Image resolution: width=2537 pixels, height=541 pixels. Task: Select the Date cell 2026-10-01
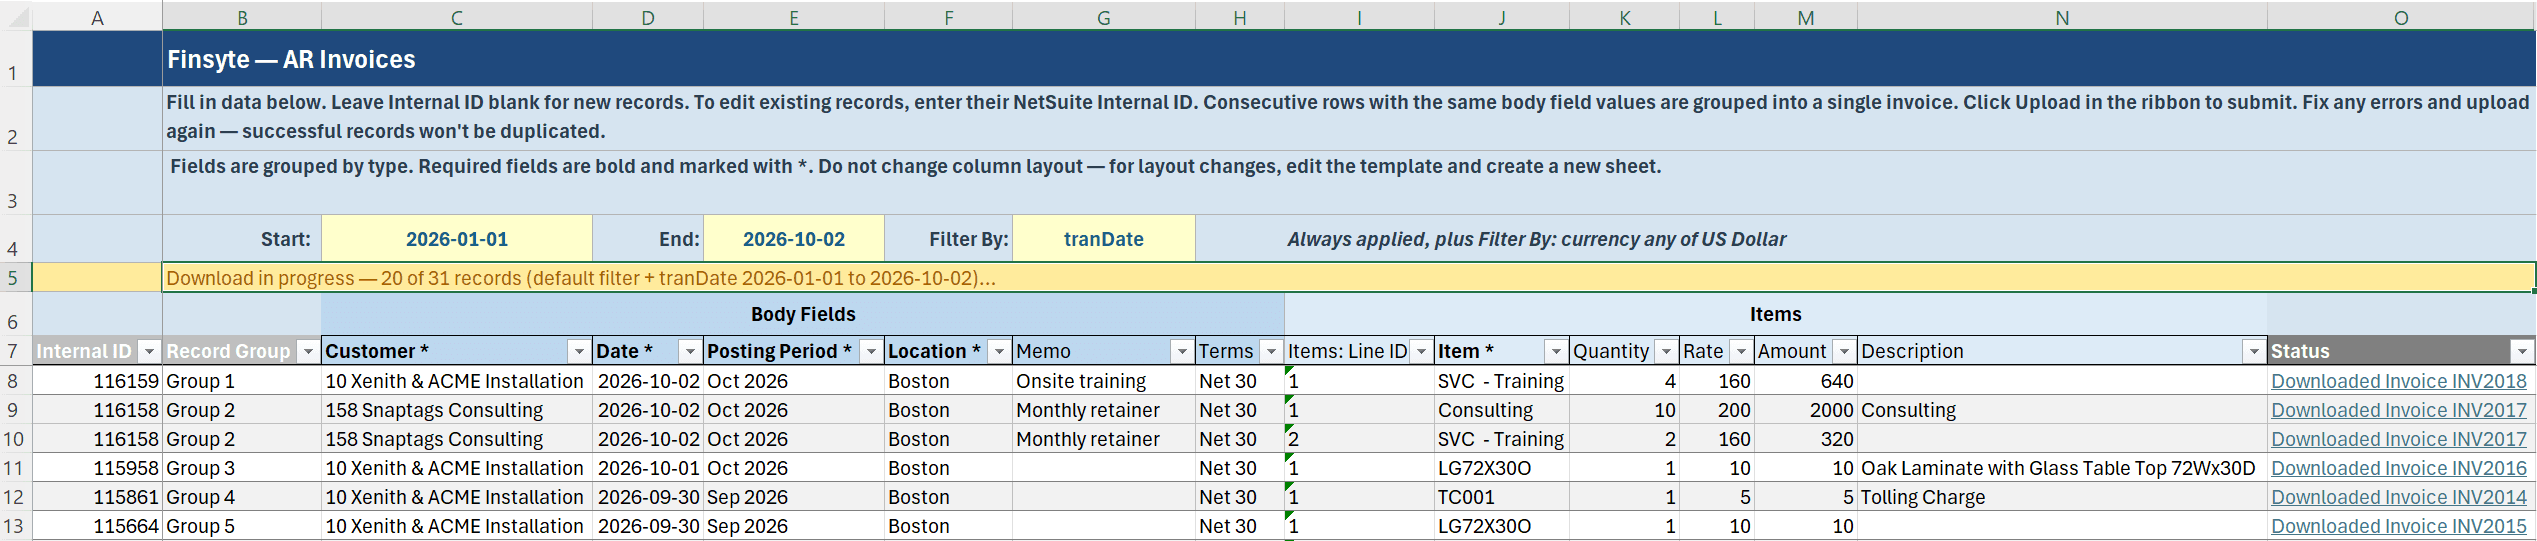tap(648, 468)
